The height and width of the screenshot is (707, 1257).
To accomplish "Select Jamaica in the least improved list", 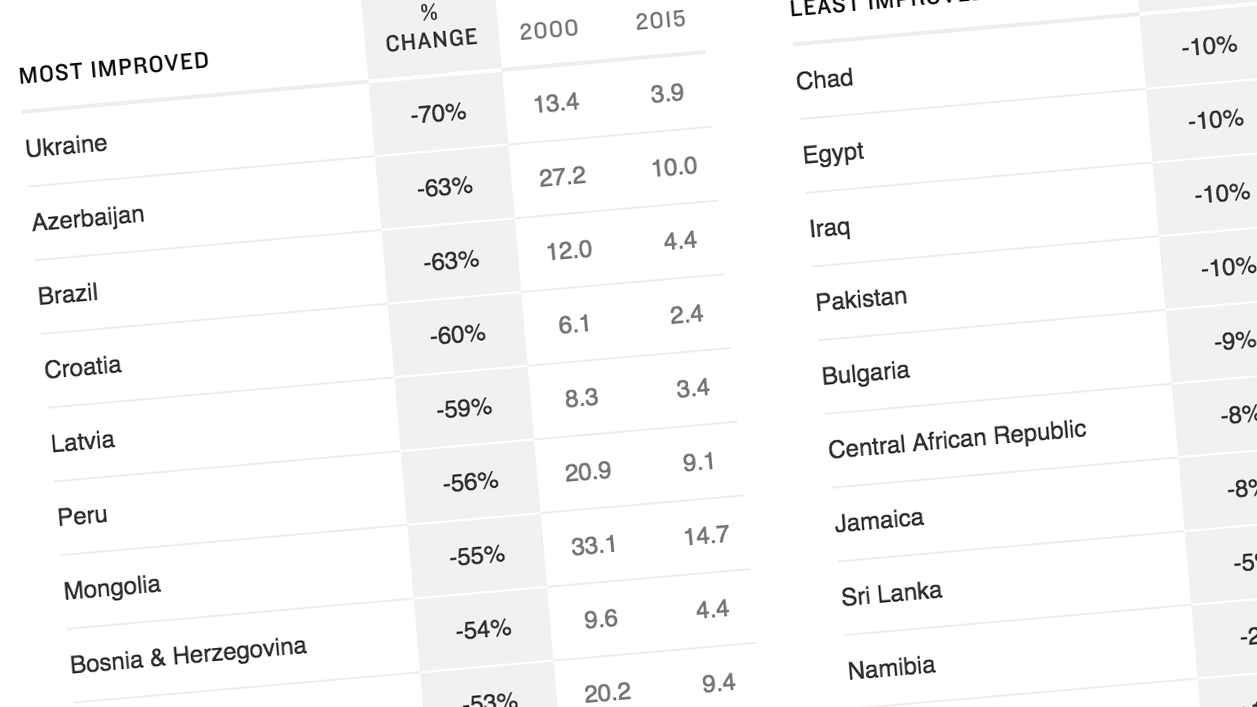I will 879,520.
